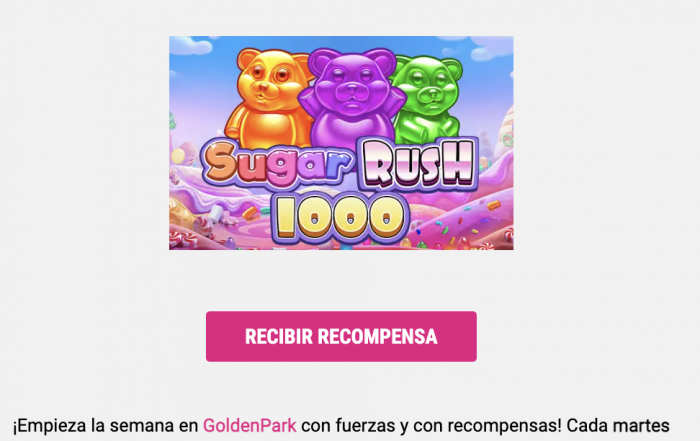Screen dimensions: 700x441
Task: Click the "Sugar" logo word
Action: pyautogui.click(x=279, y=162)
